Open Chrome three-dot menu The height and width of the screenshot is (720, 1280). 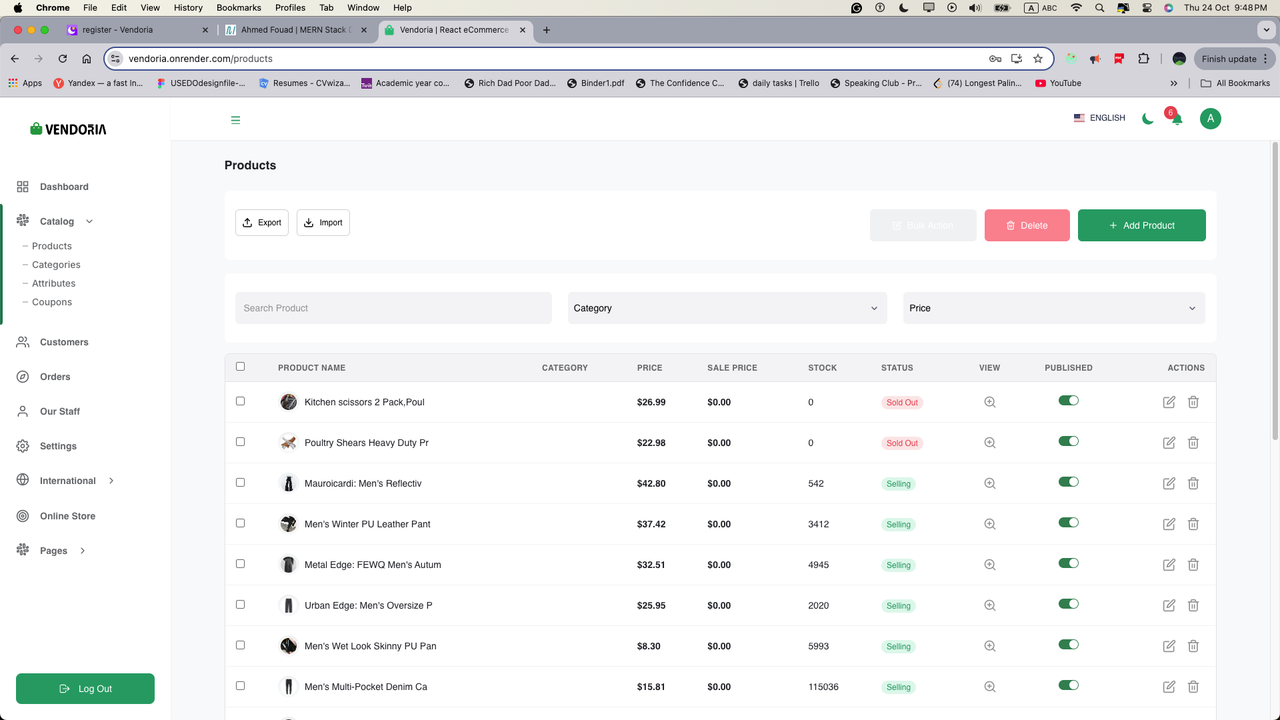pos(1266,58)
